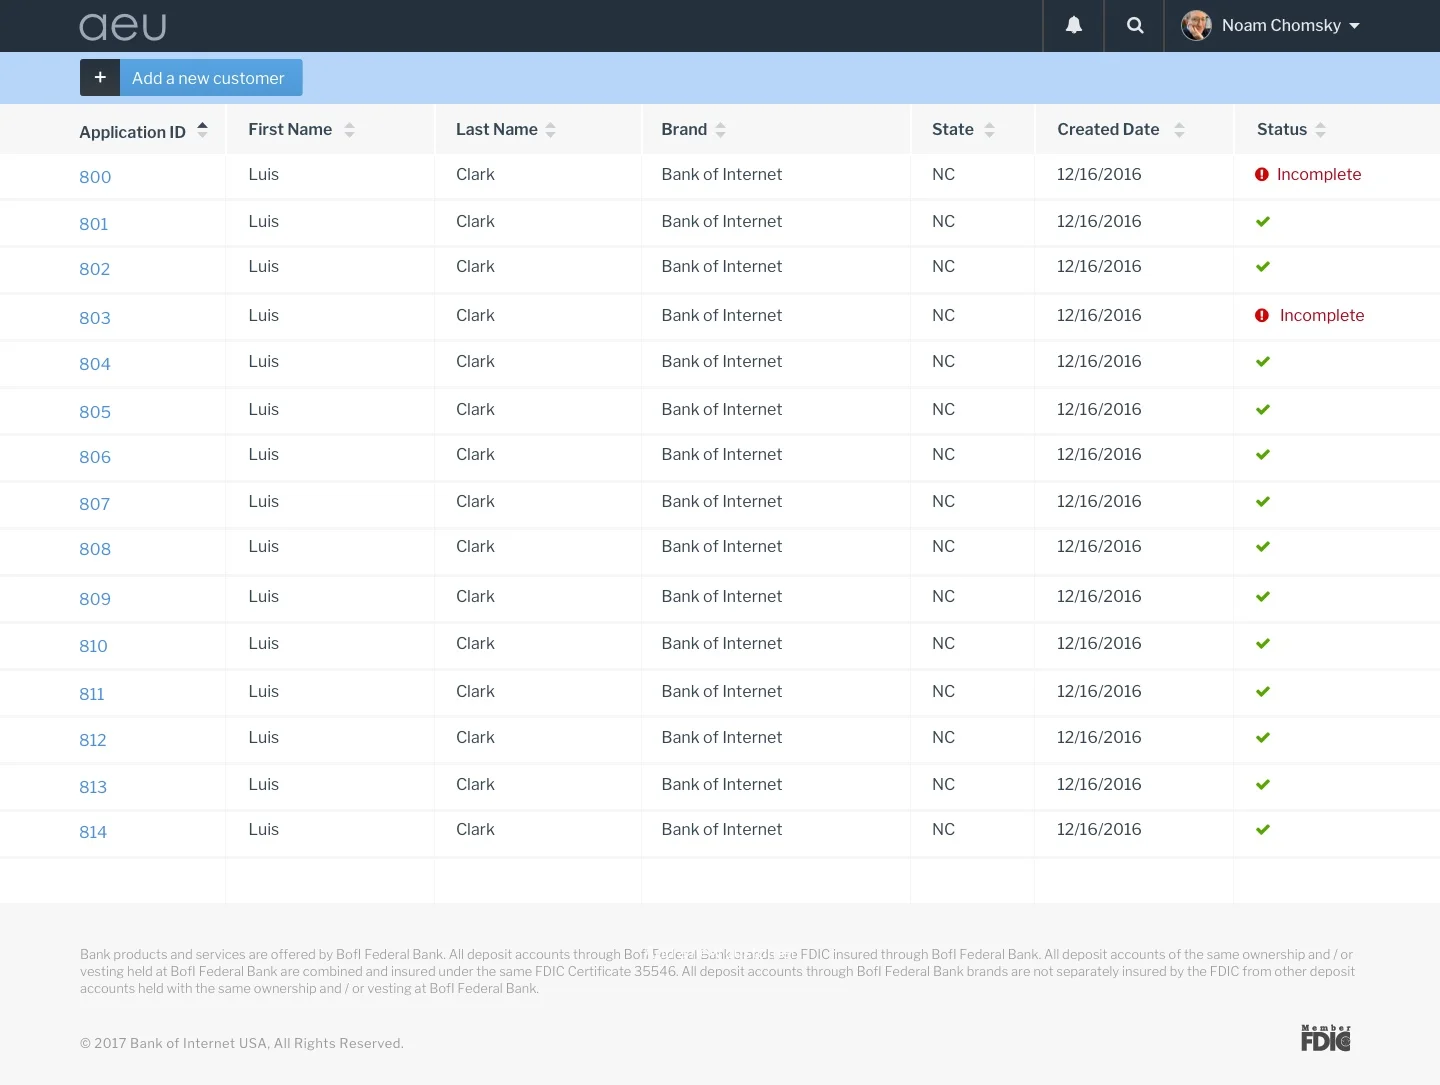Click the 2017 copyright notice in the footer
The height and width of the screenshot is (1085, 1440).
click(242, 1043)
